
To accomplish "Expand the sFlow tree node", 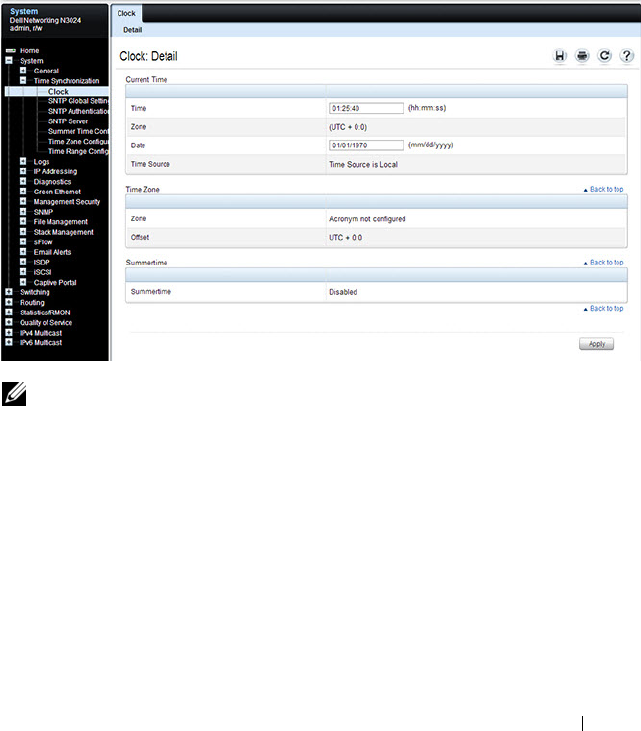I will coord(23,242).
